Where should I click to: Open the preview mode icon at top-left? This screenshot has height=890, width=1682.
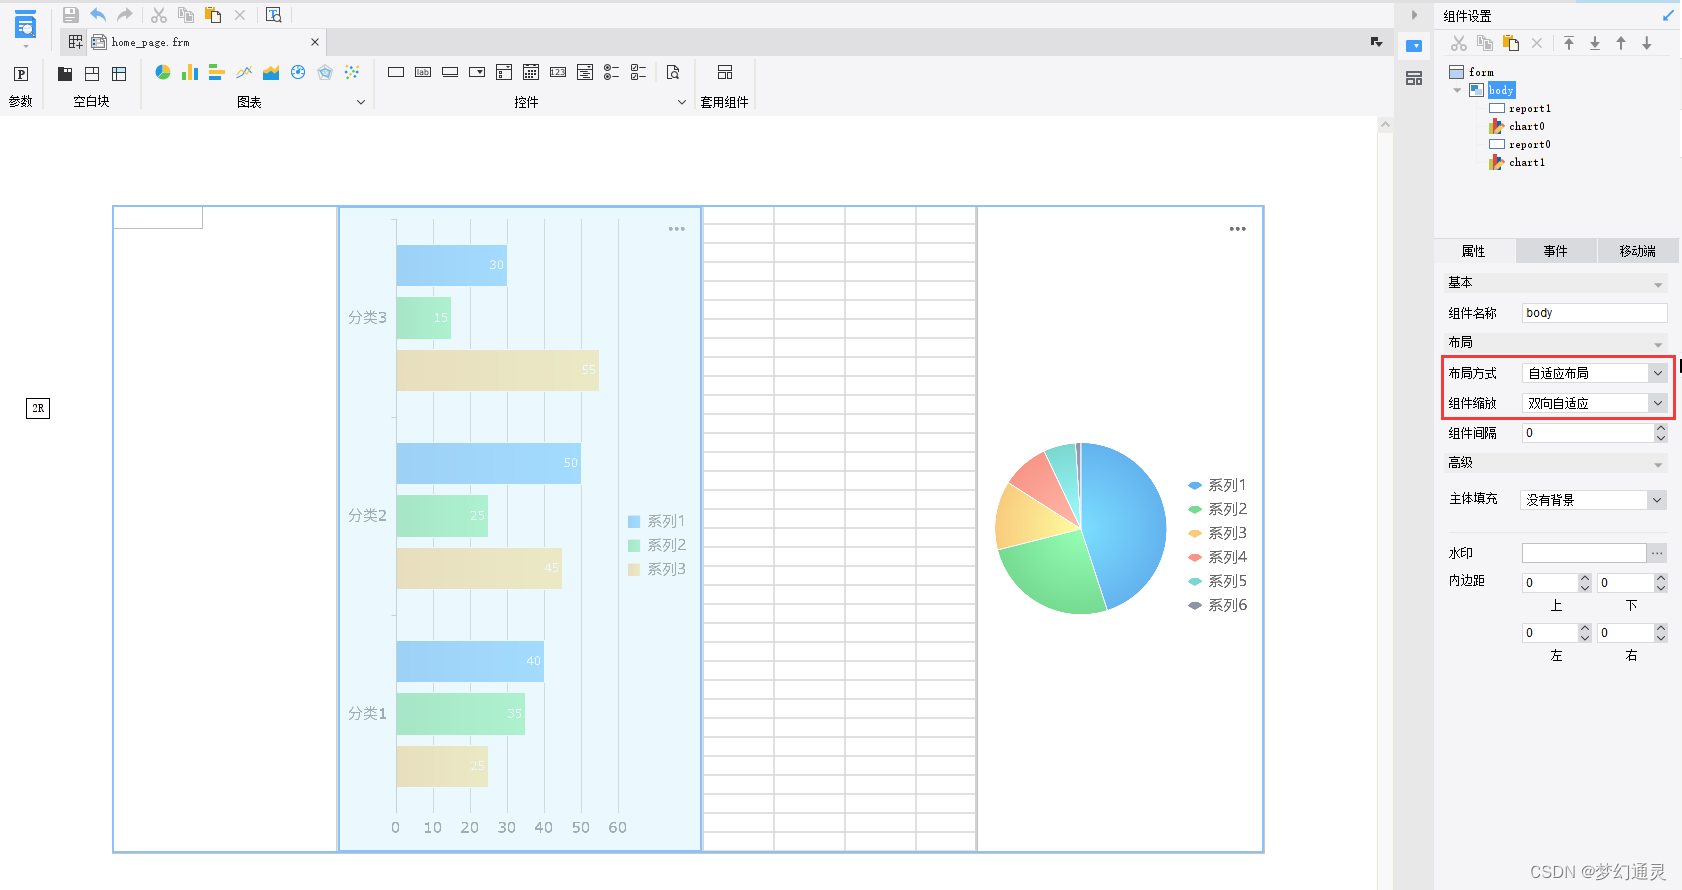25,27
